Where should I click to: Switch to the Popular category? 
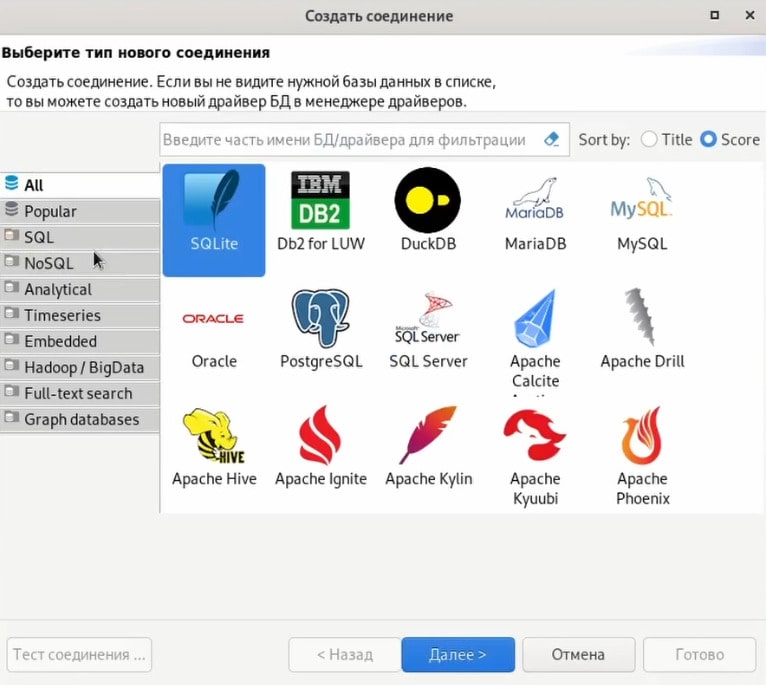pos(80,211)
